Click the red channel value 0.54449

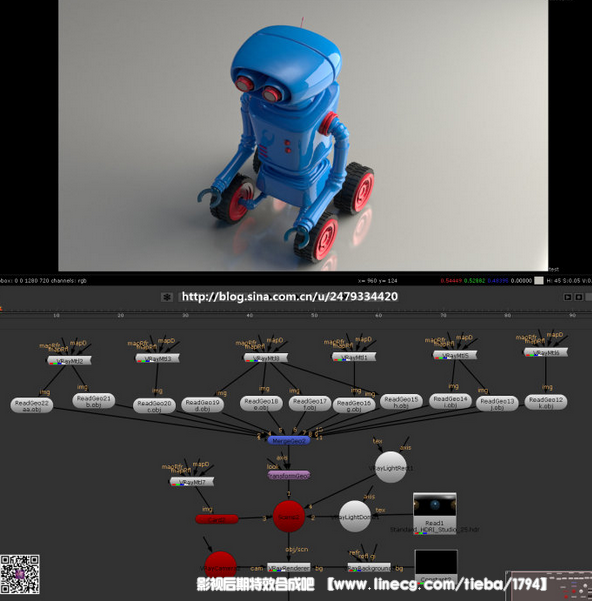click(451, 281)
